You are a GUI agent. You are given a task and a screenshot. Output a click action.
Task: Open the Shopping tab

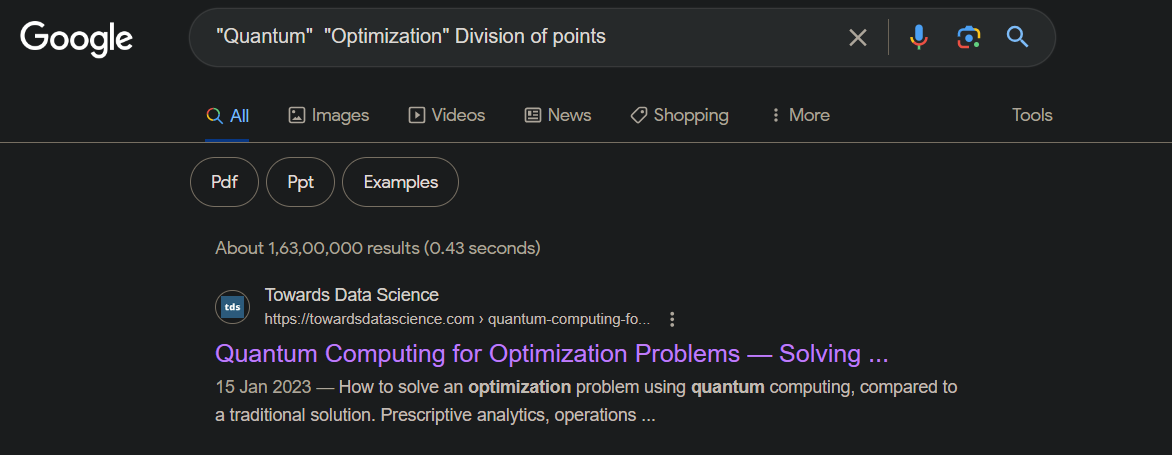point(679,115)
